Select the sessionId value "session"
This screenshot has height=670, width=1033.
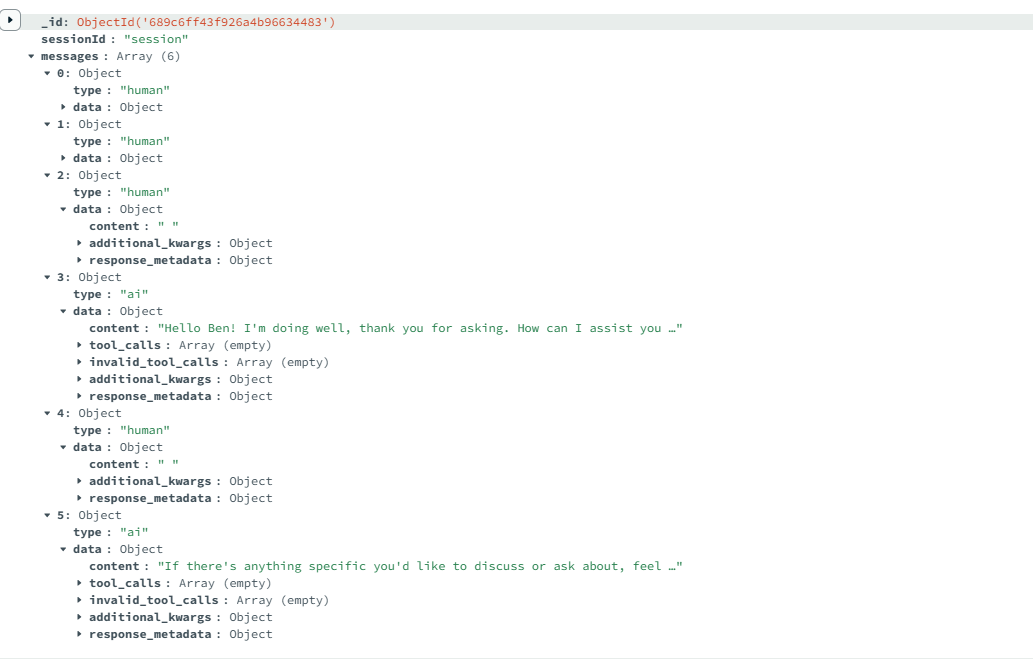pyautogui.click(x=156, y=39)
